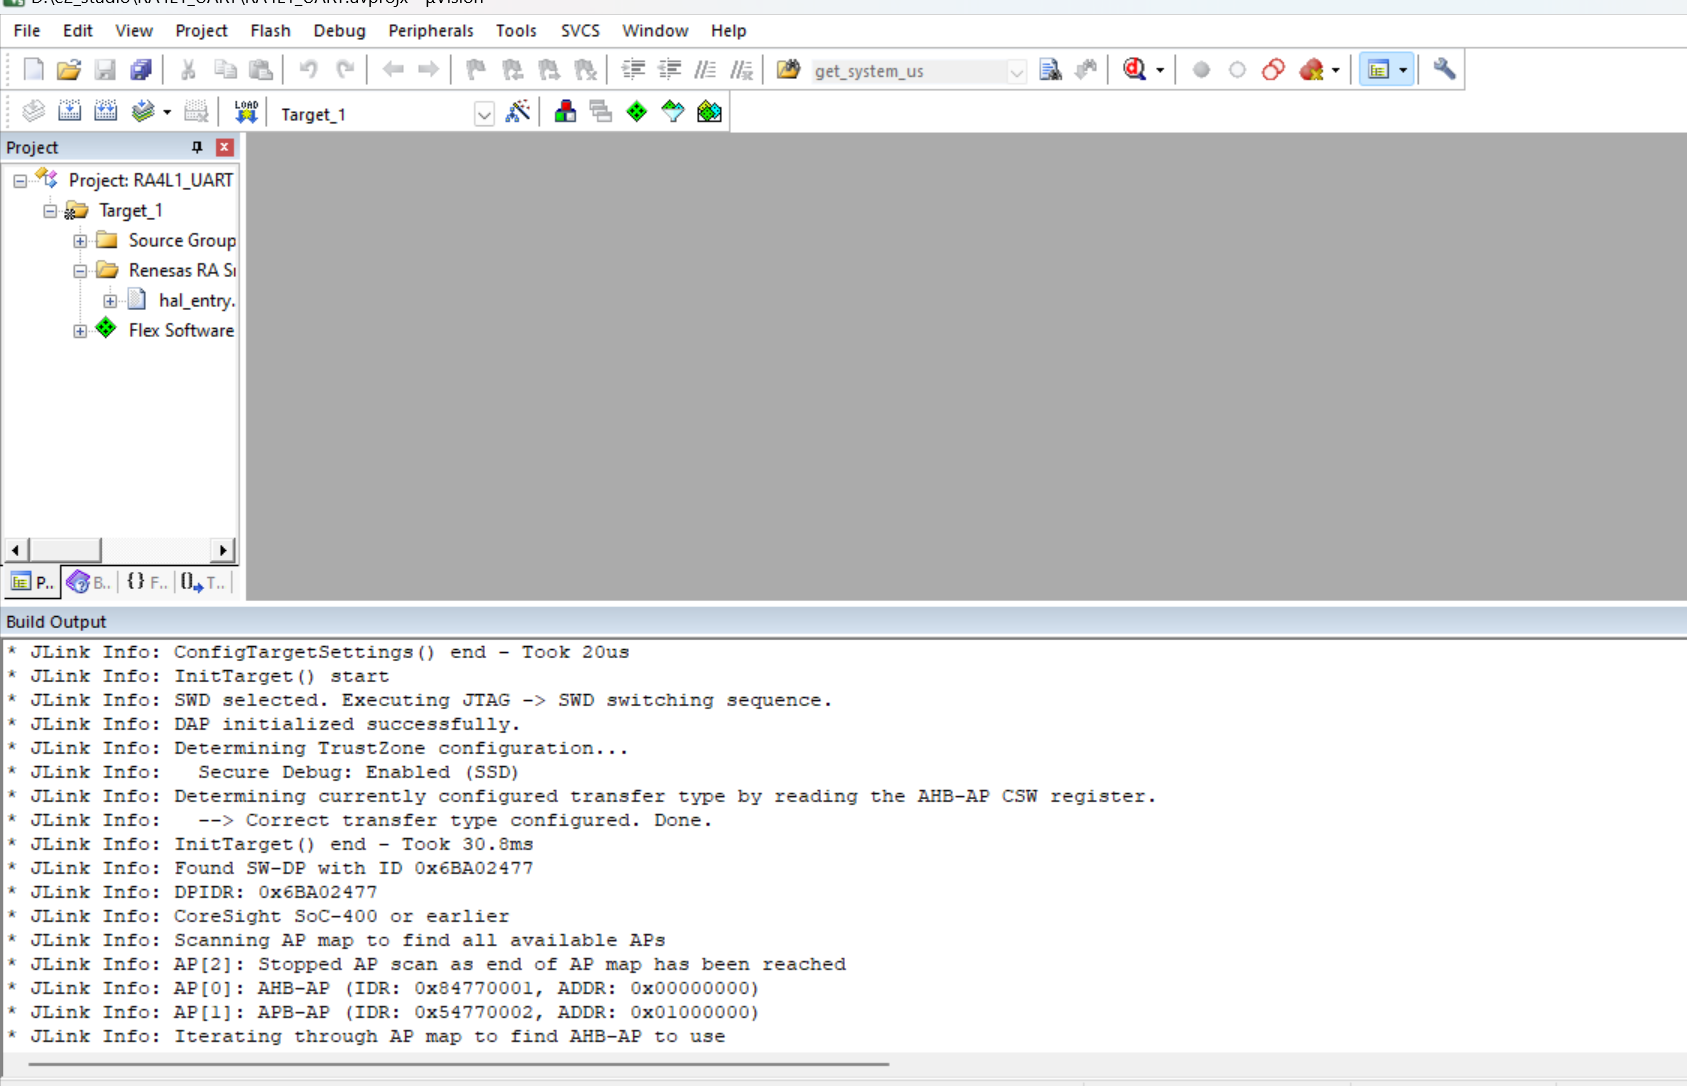Enable or disable breakpoint via hollow circle icon
This screenshot has height=1086, width=1687.
1237,70
